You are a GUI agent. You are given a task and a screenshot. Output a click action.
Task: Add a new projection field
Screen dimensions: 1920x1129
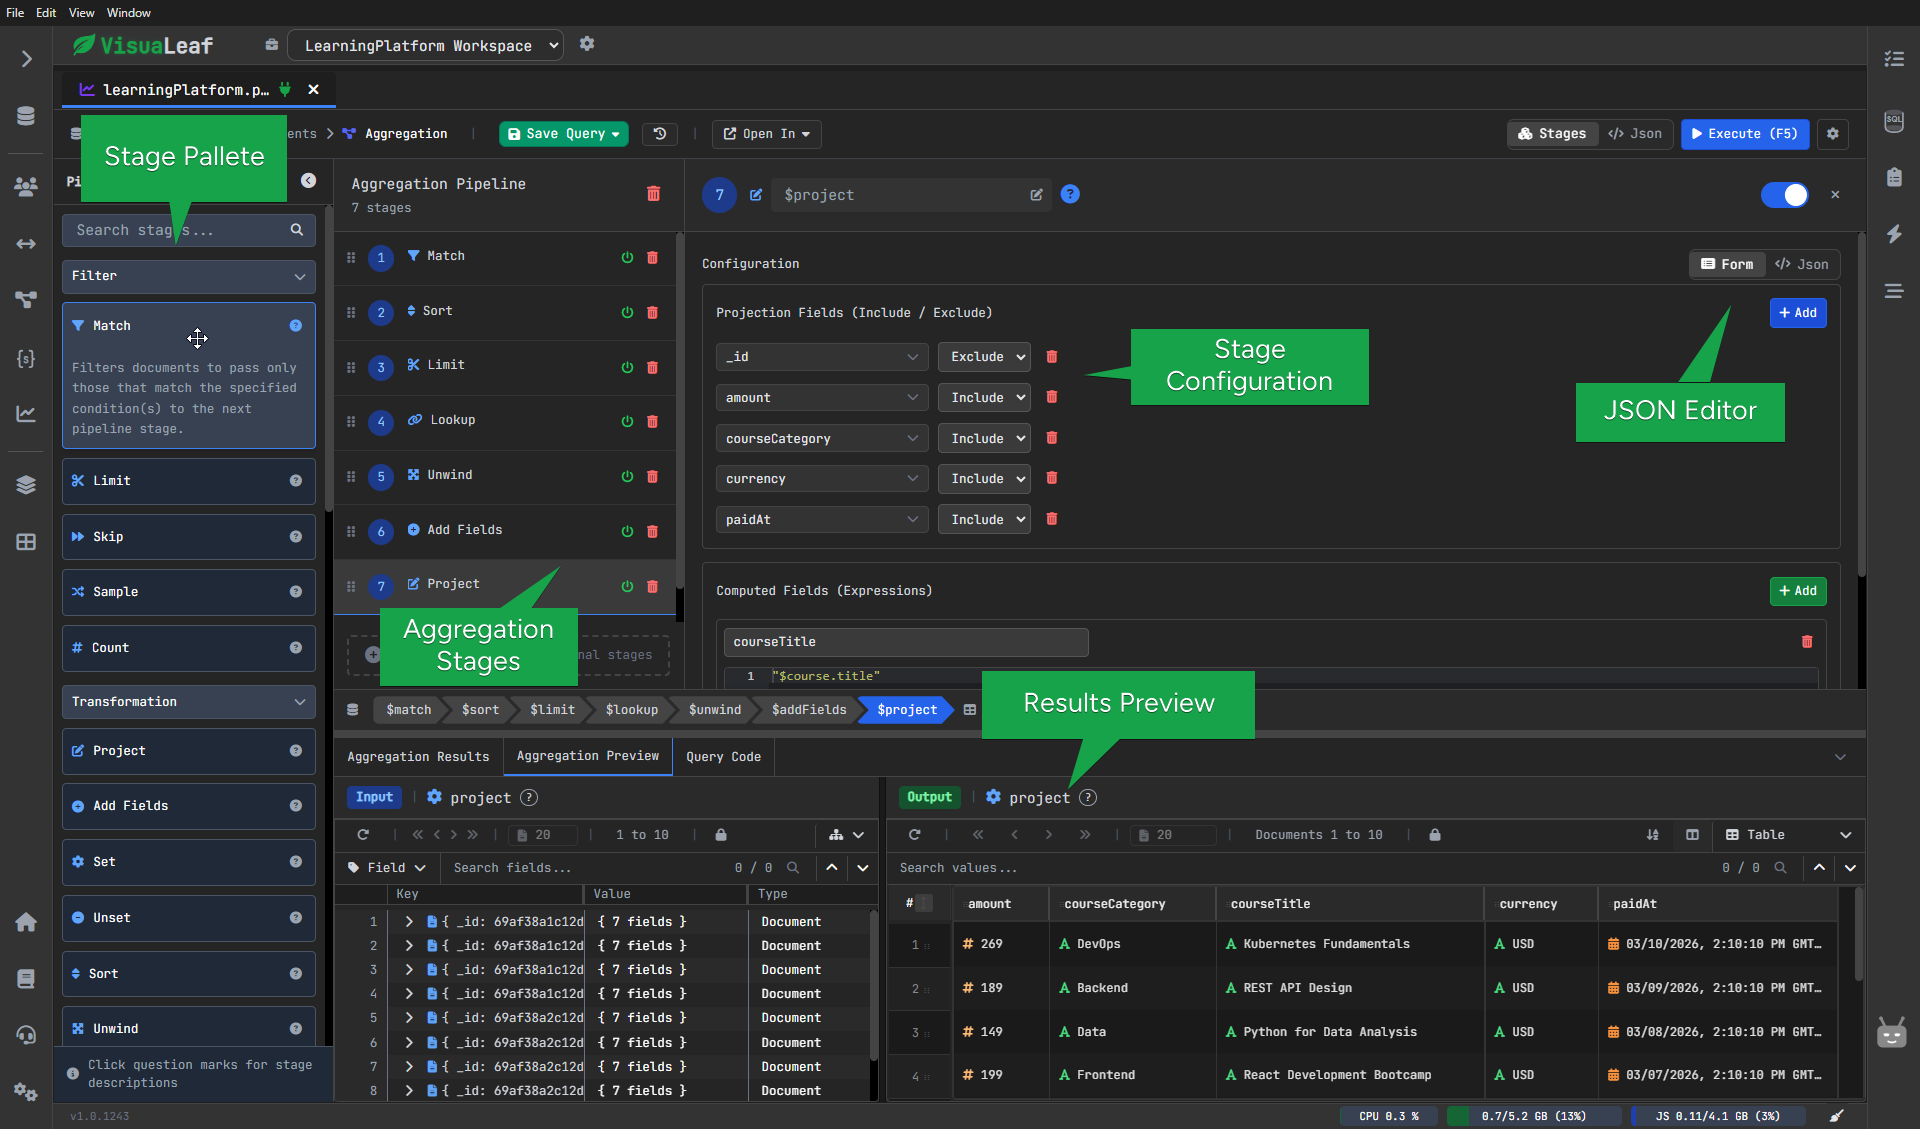tap(1798, 313)
